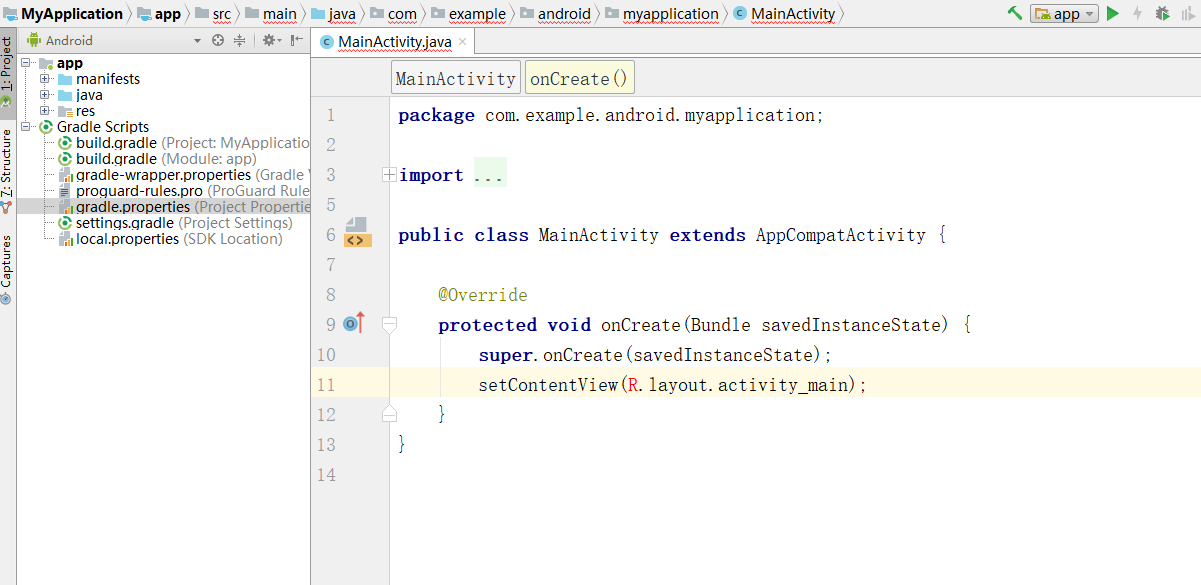The image size is (1201, 585).
Task: Run the app with green play button
Action: click(x=1113, y=14)
